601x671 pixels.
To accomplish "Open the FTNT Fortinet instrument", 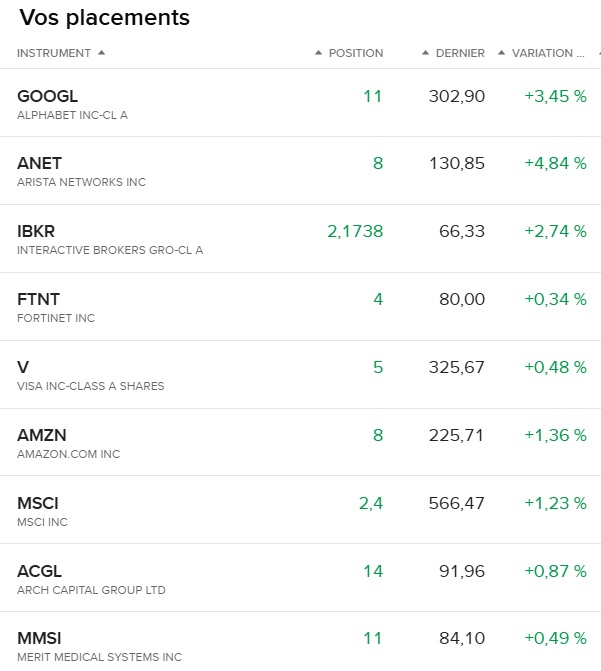I will (38, 299).
